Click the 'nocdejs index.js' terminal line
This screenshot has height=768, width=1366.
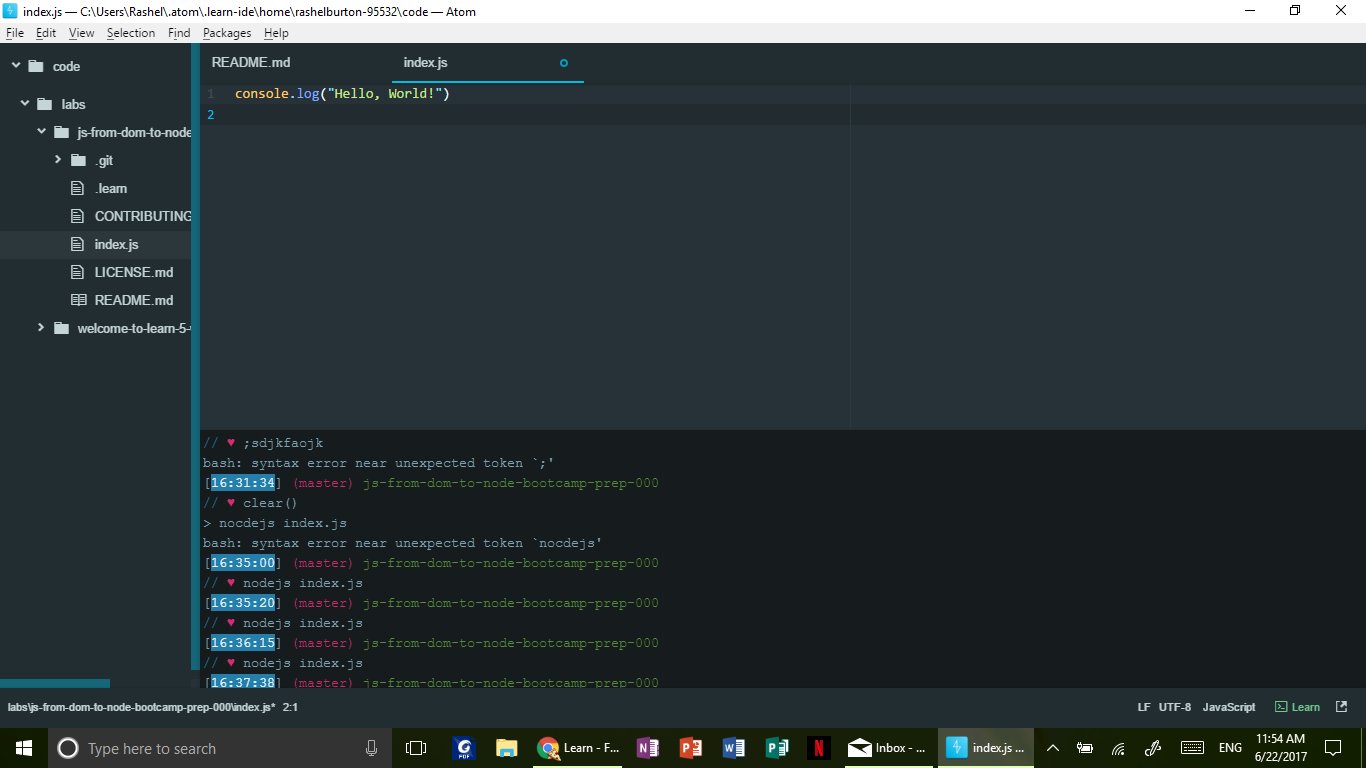coord(275,523)
